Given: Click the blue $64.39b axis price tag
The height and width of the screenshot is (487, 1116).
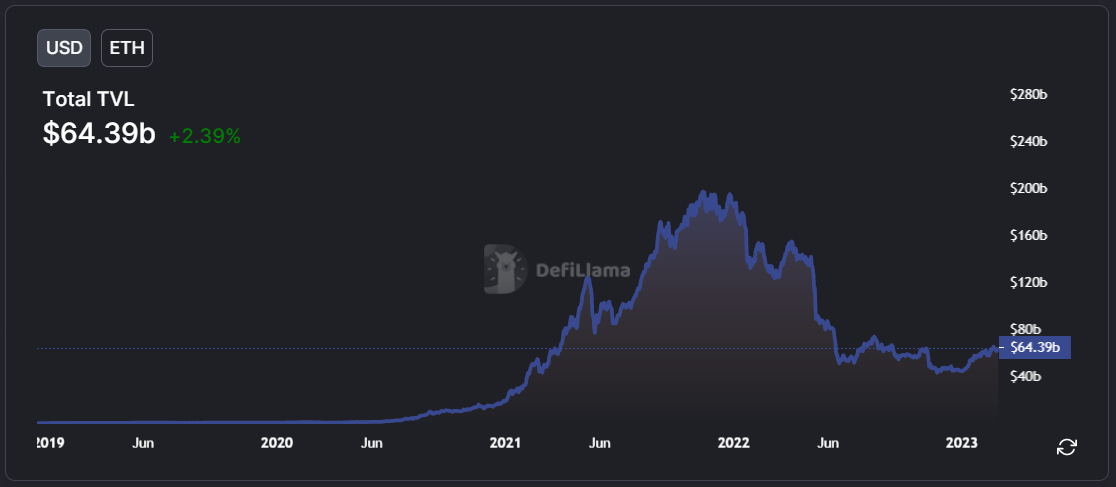Looking at the screenshot, I should pyautogui.click(x=1034, y=348).
